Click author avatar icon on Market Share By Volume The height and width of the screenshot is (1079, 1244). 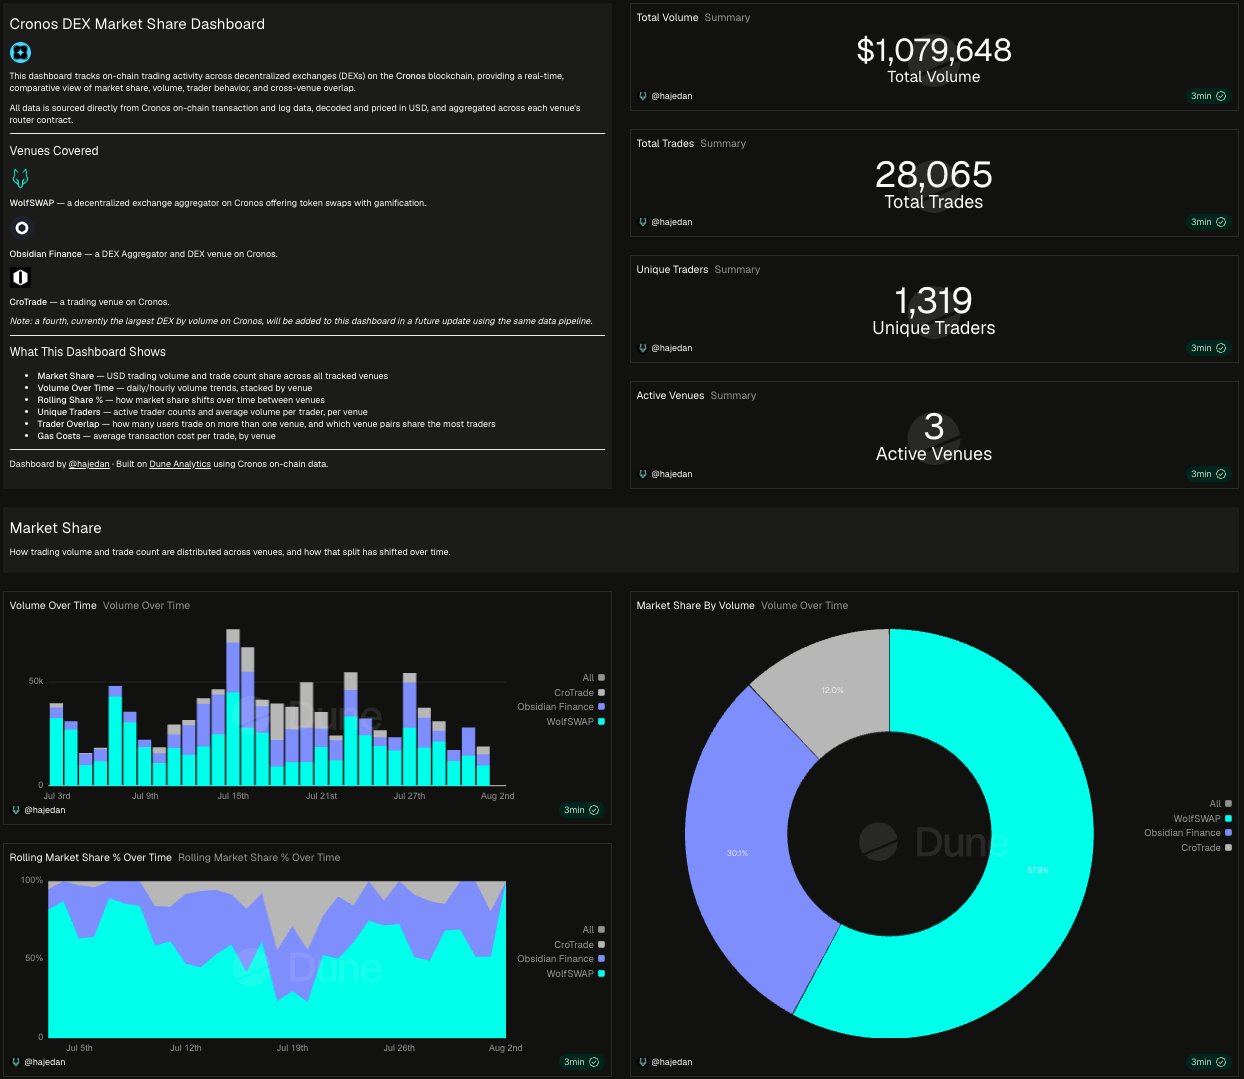(x=643, y=1062)
